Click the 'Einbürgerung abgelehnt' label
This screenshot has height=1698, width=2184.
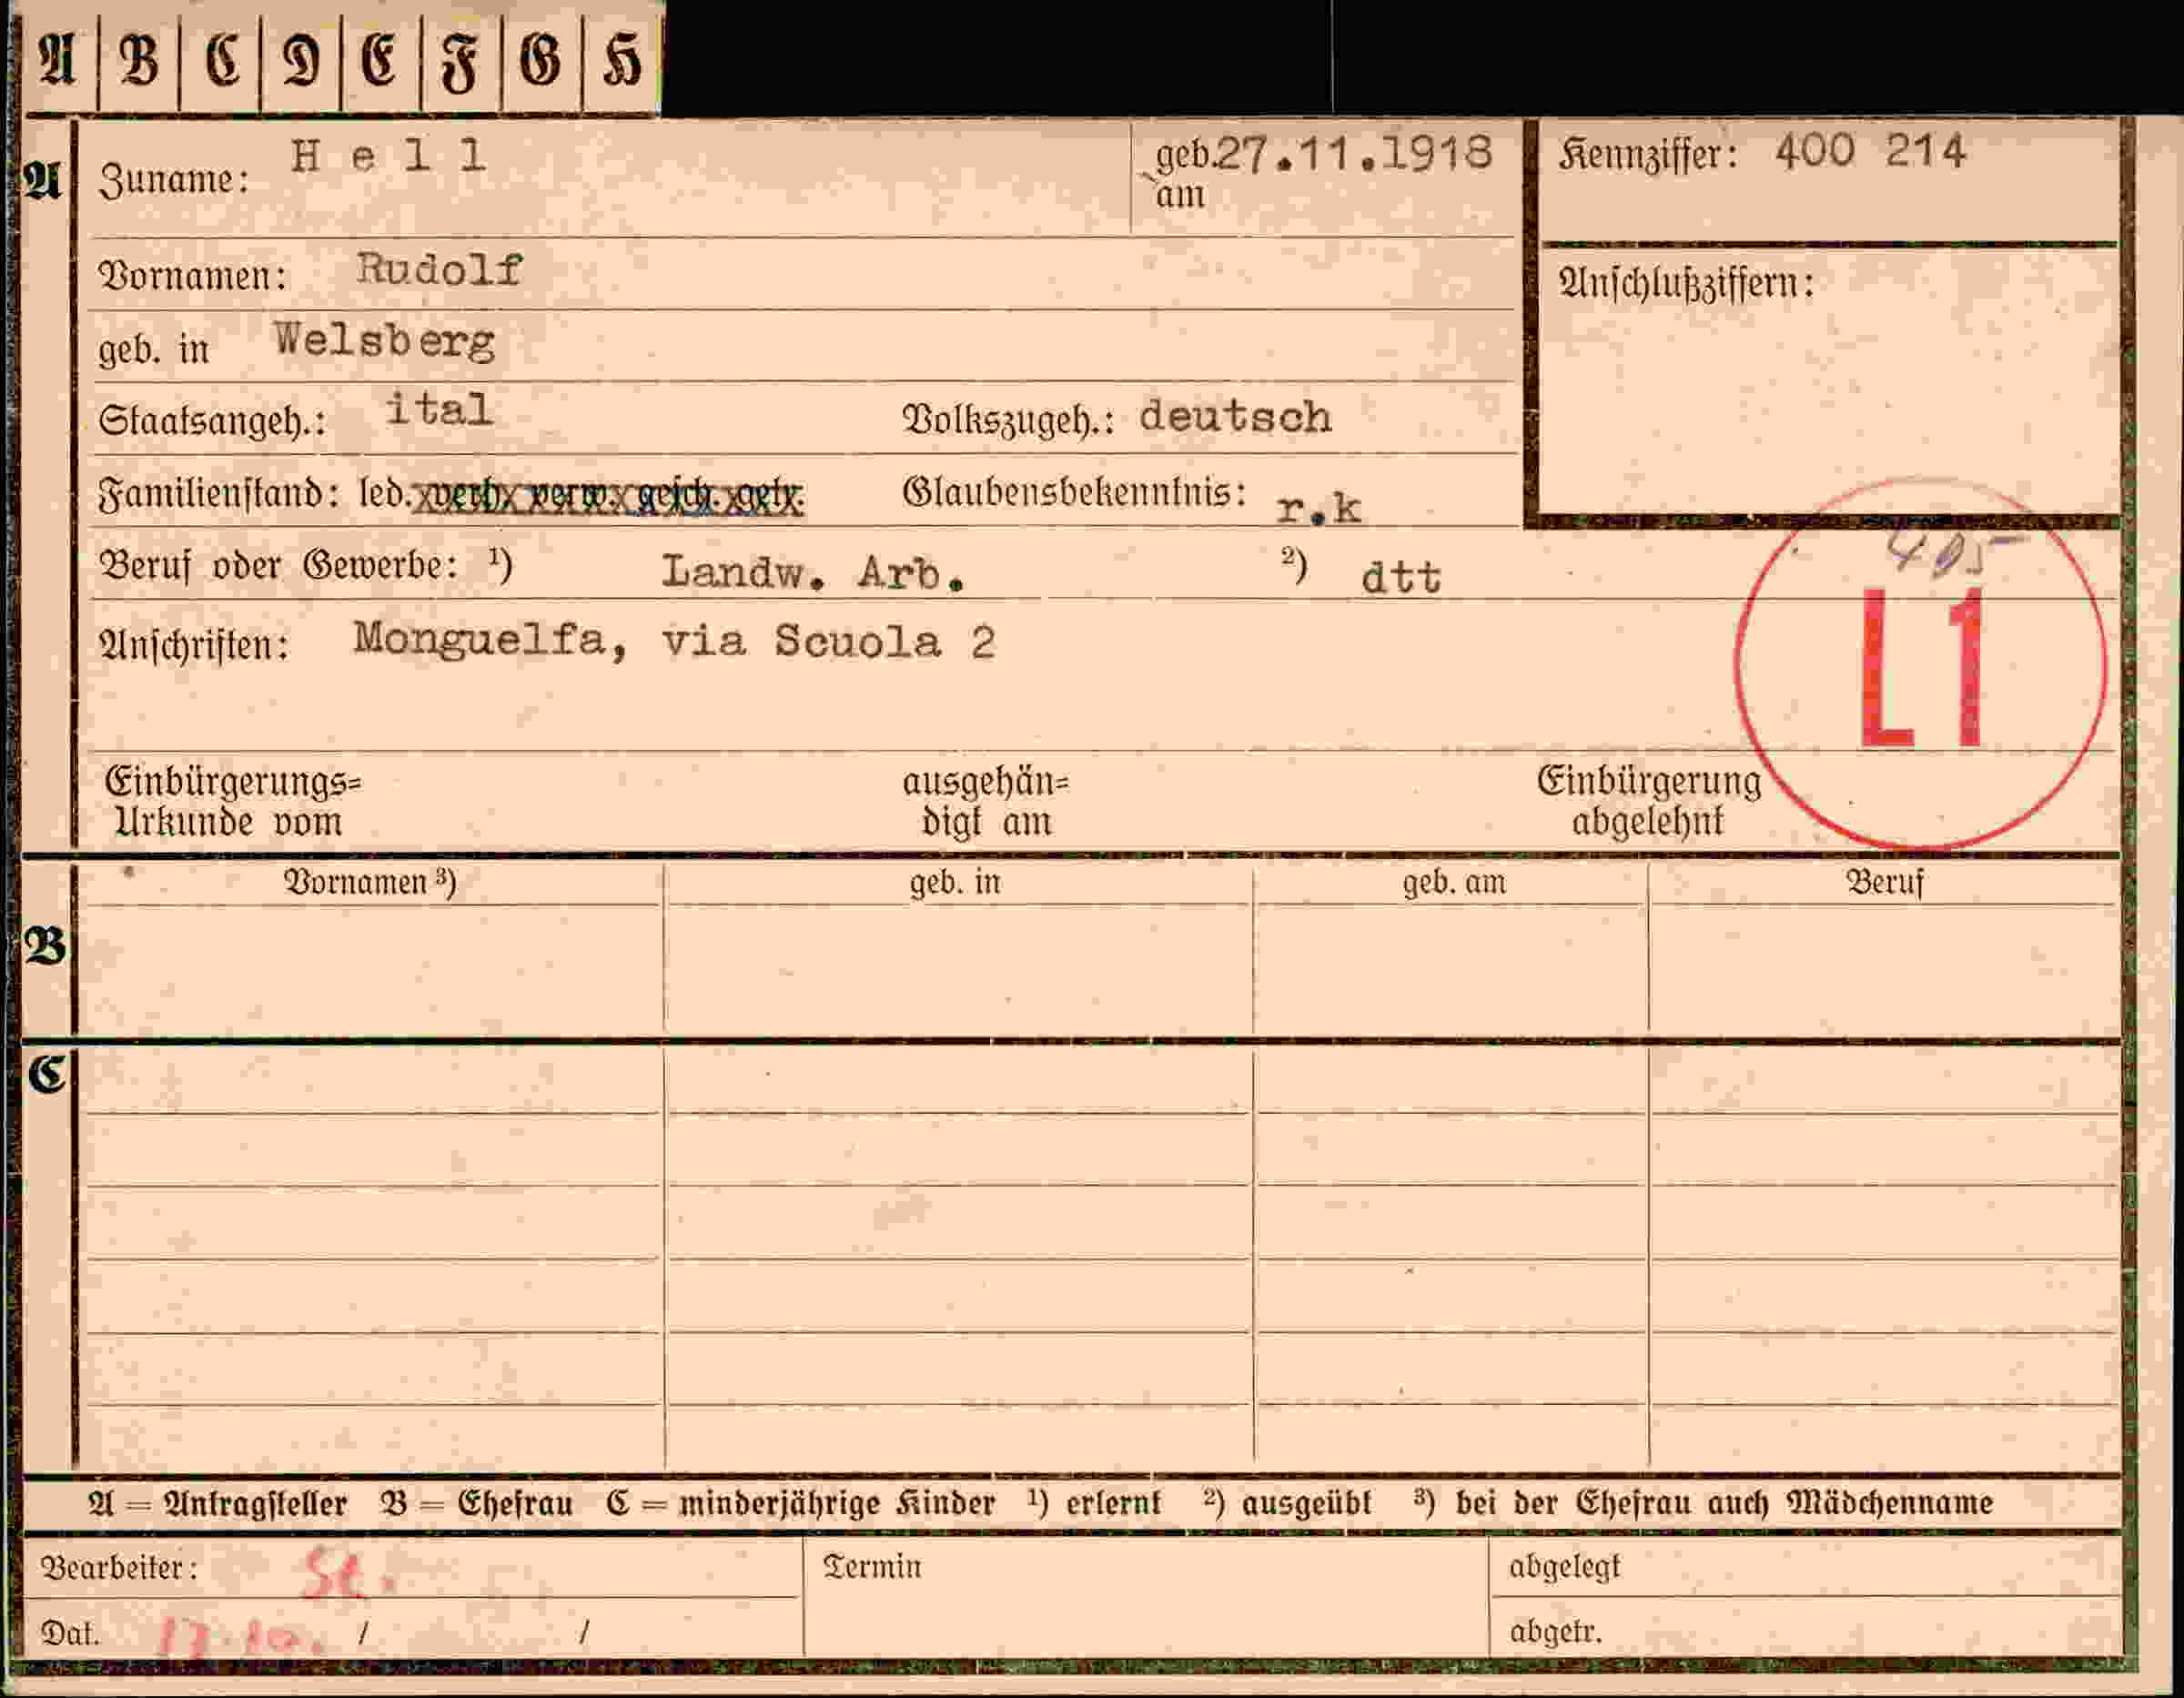(1649, 802)
